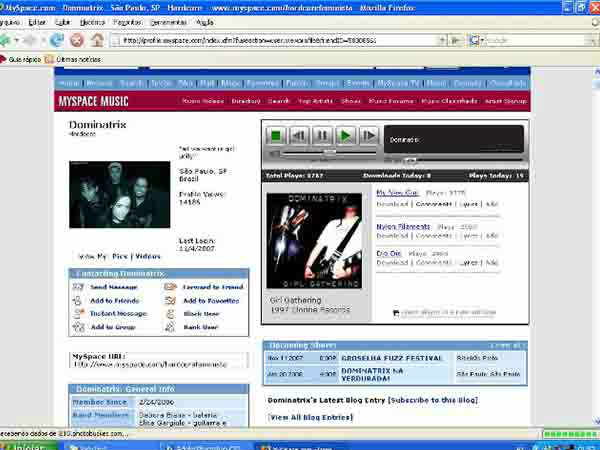Open the search engine selector dropdown
Screen dimensions: 600x450
(476, 40)
